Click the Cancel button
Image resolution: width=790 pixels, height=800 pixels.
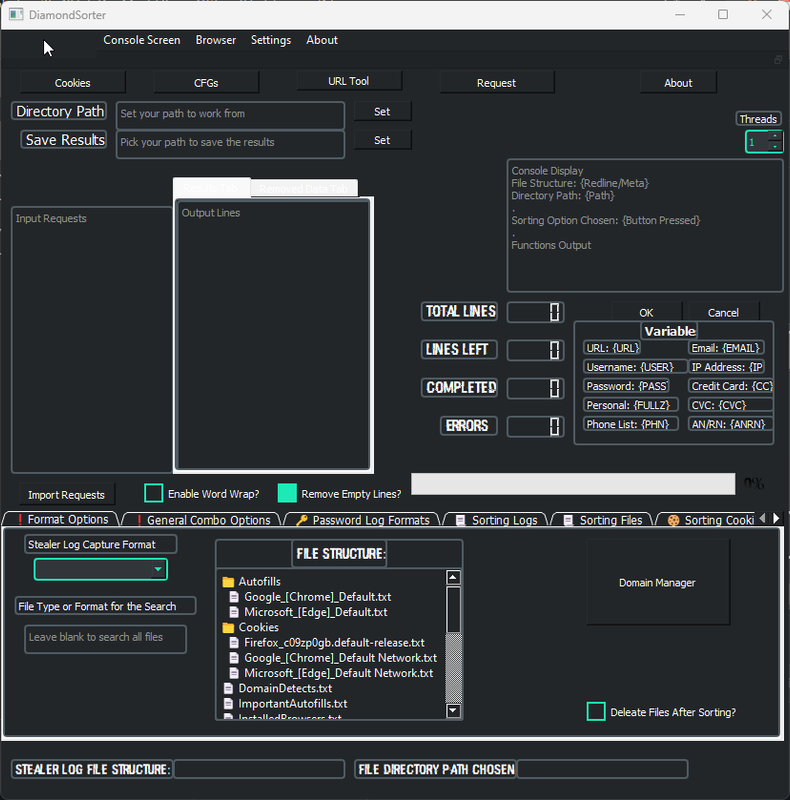pyautogui.click(x=723, y=312)
